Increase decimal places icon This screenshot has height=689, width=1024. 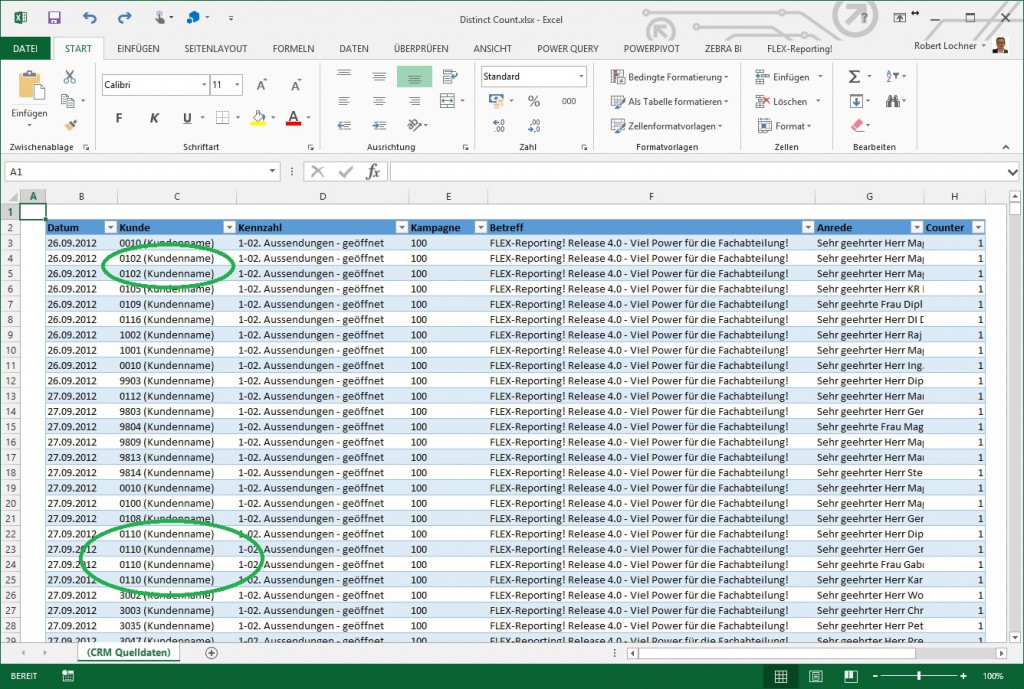tap(499, 125)
